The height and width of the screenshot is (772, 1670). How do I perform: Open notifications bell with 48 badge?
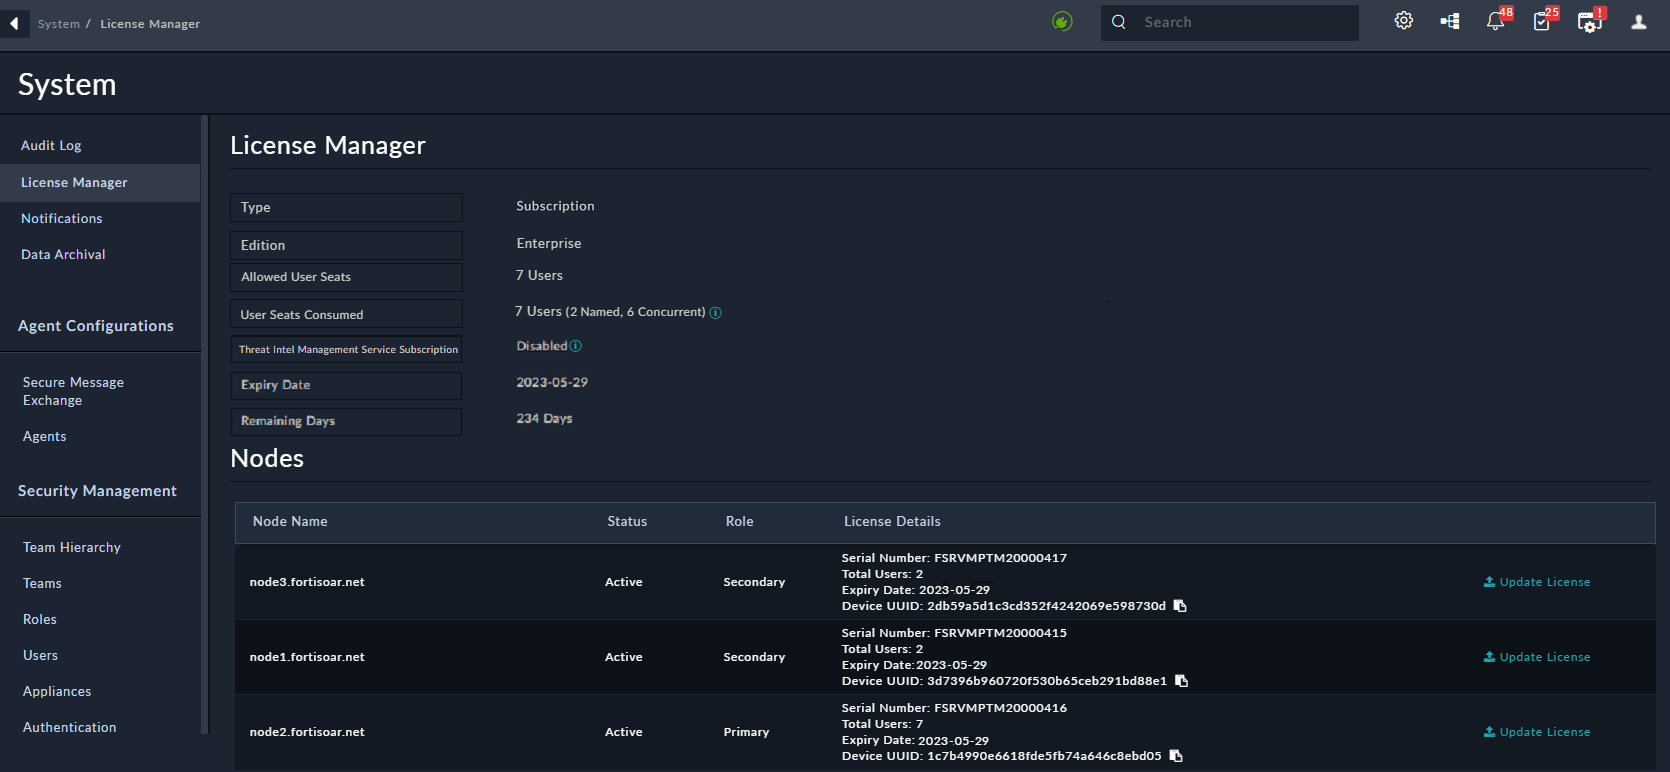point(1497,20)
